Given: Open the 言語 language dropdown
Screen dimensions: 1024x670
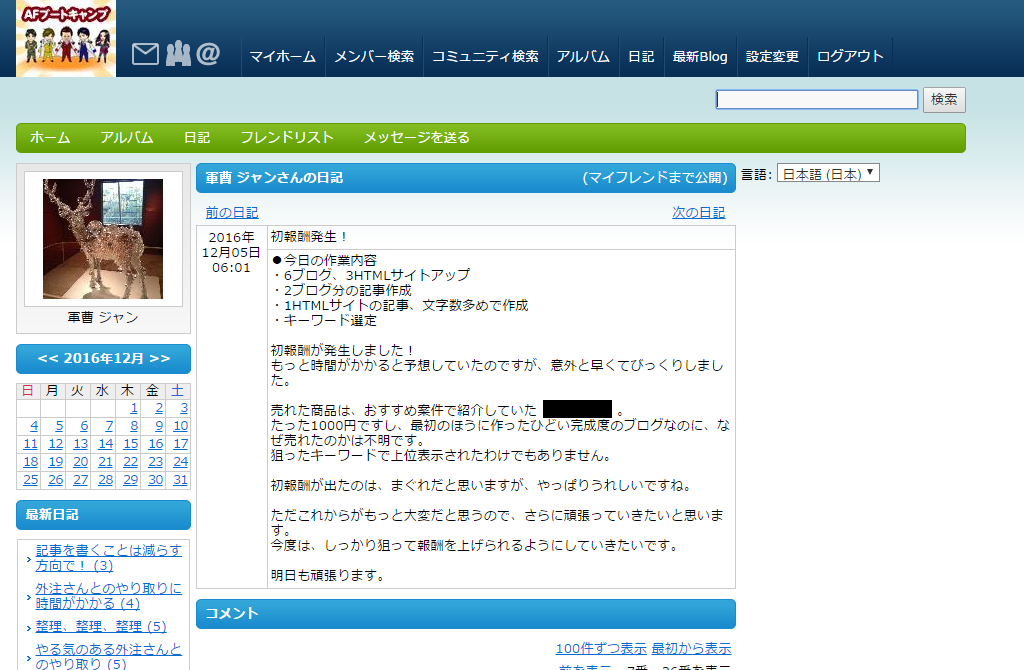Looking at the screenshot, I should coord(828,174).
